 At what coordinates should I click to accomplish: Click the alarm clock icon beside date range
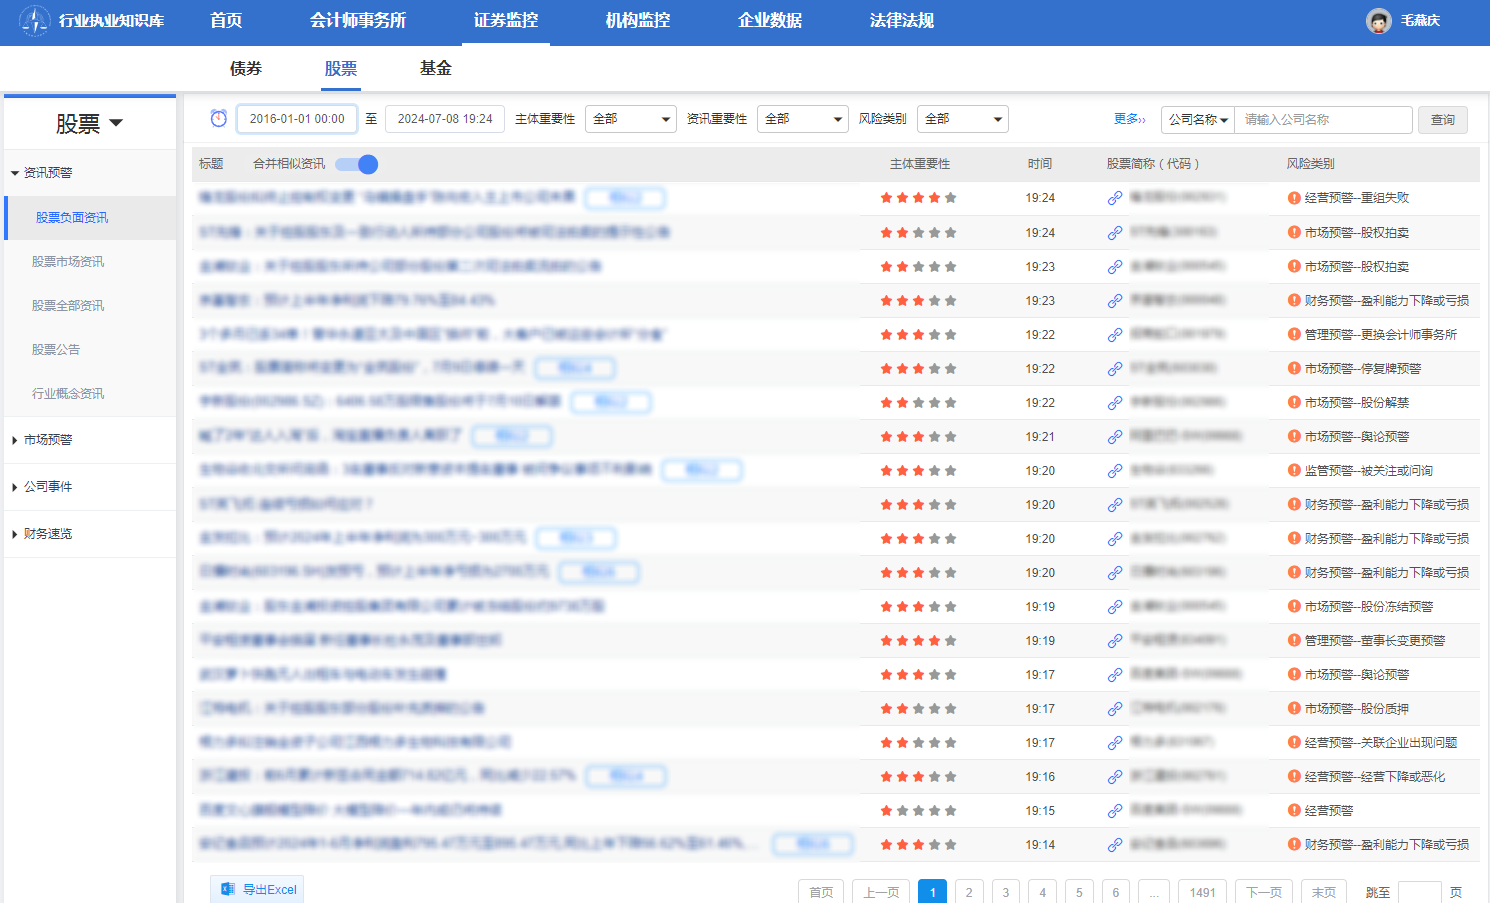point(218,119)
